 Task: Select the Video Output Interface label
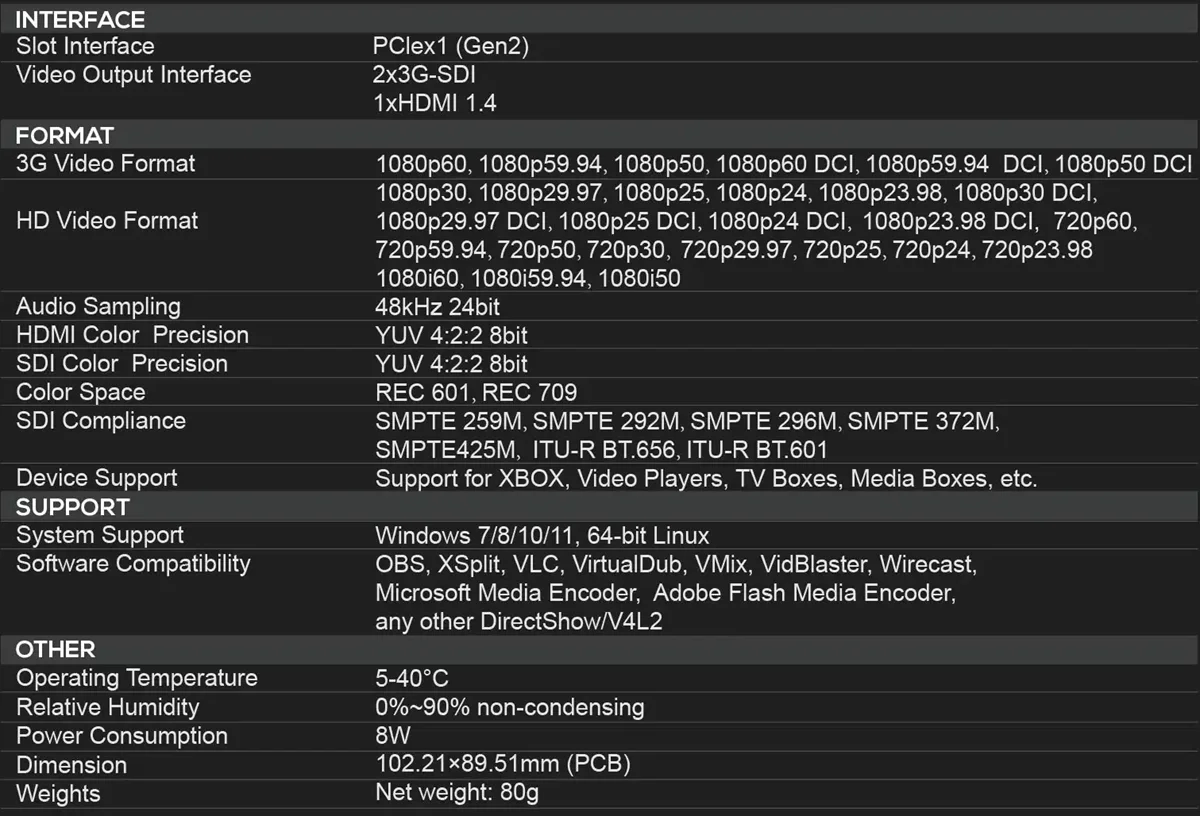pyautogui.click(x=134, y=75)
